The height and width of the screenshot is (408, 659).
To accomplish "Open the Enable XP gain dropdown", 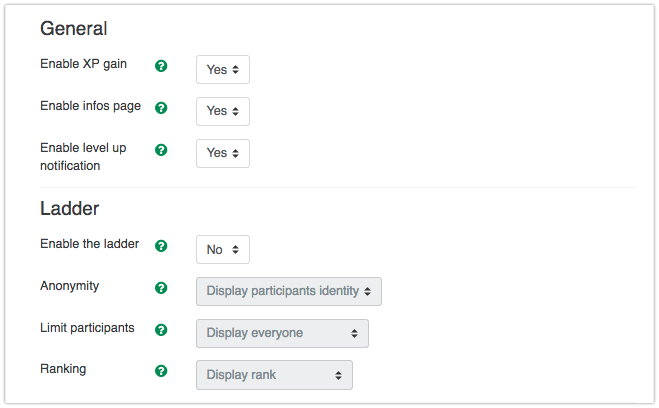I will click(x=222, y=69).
